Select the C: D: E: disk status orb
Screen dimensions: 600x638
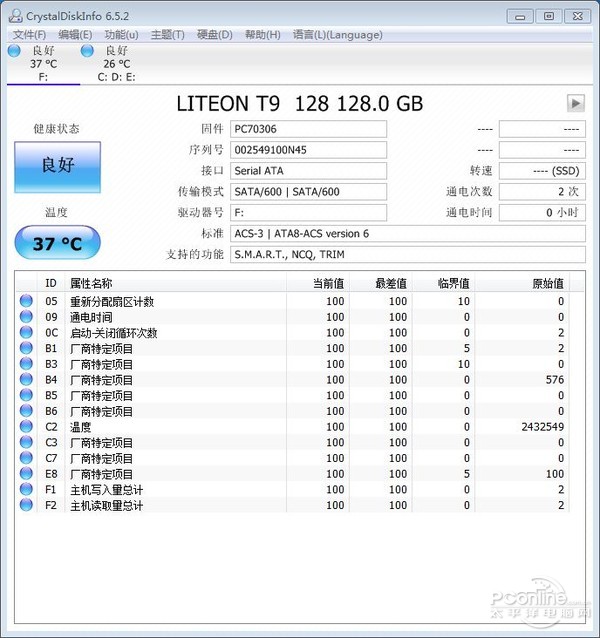coord(87,51)
